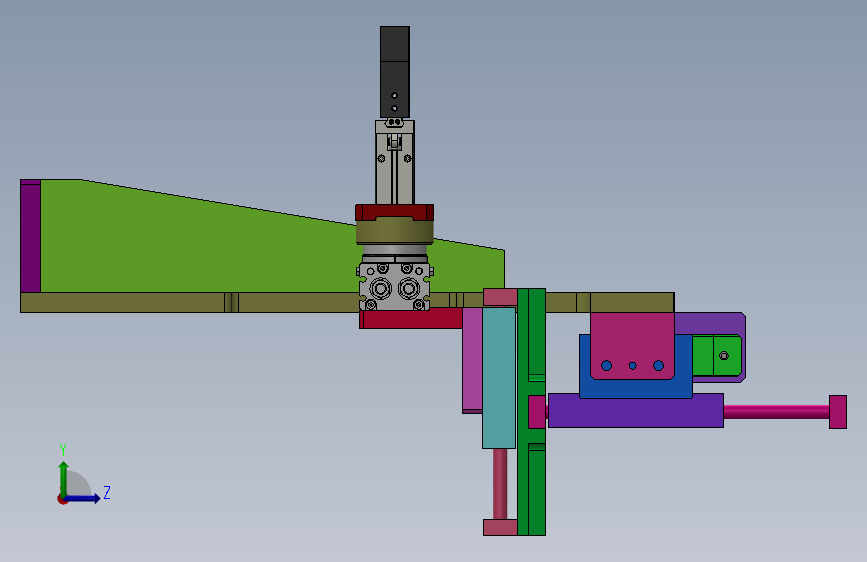This screenshot has width=867, height=562.
Task: Pick the long violet horizontal cylinder body
Action: pos(636,410)
